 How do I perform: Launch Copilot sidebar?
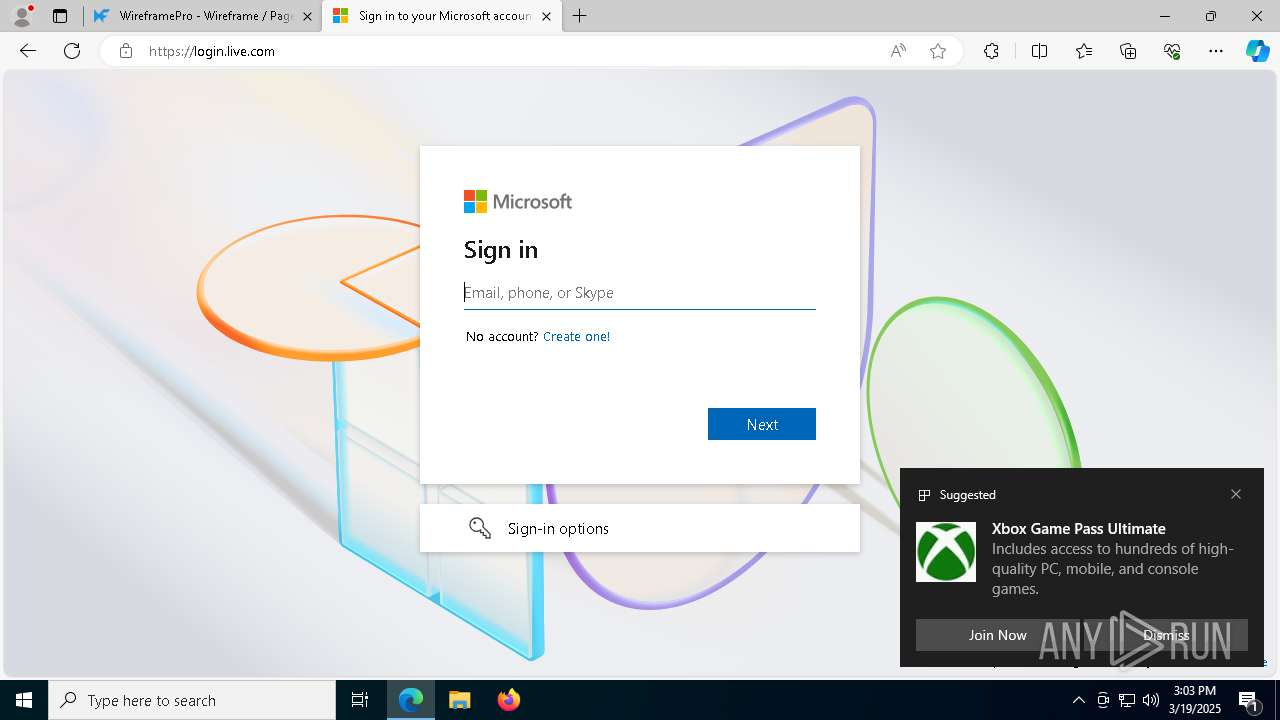[x=1257, y=51]
